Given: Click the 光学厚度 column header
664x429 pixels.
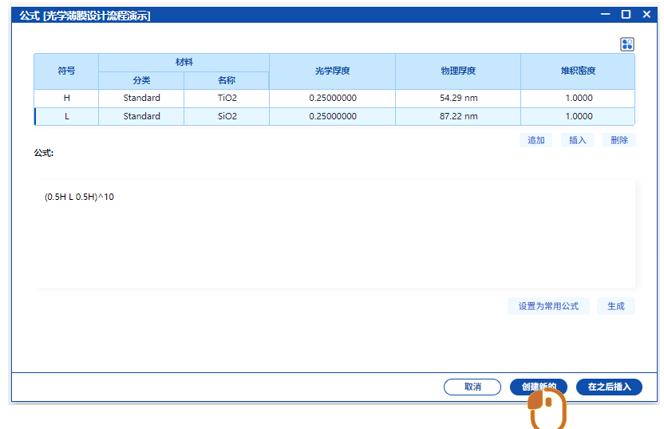Looking at the screenshot, I should pyautogui.click(x=333, y=71).
